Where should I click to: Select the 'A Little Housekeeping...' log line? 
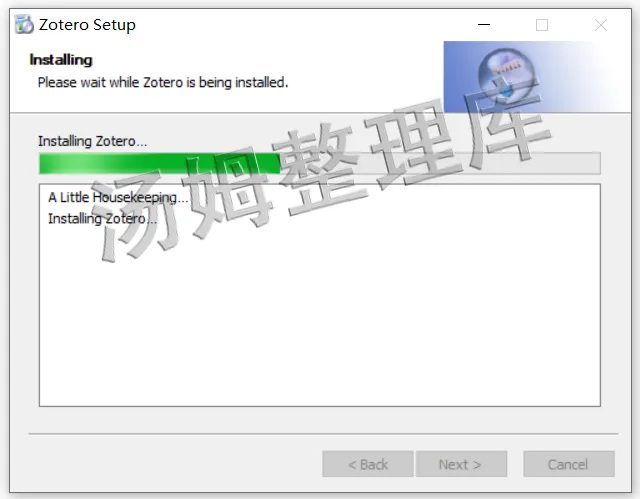[118, 197]
